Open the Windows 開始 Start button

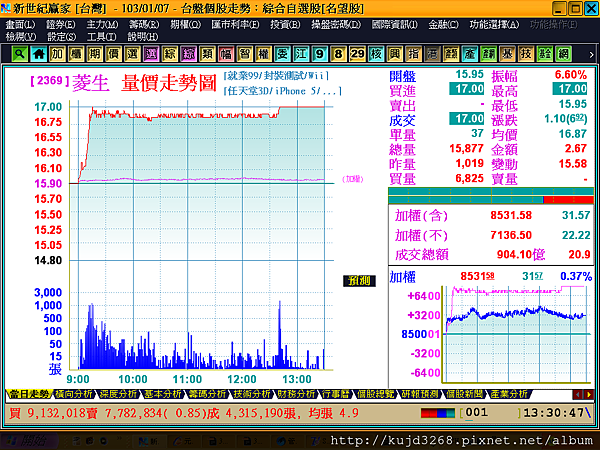click(x=30, y=441)
